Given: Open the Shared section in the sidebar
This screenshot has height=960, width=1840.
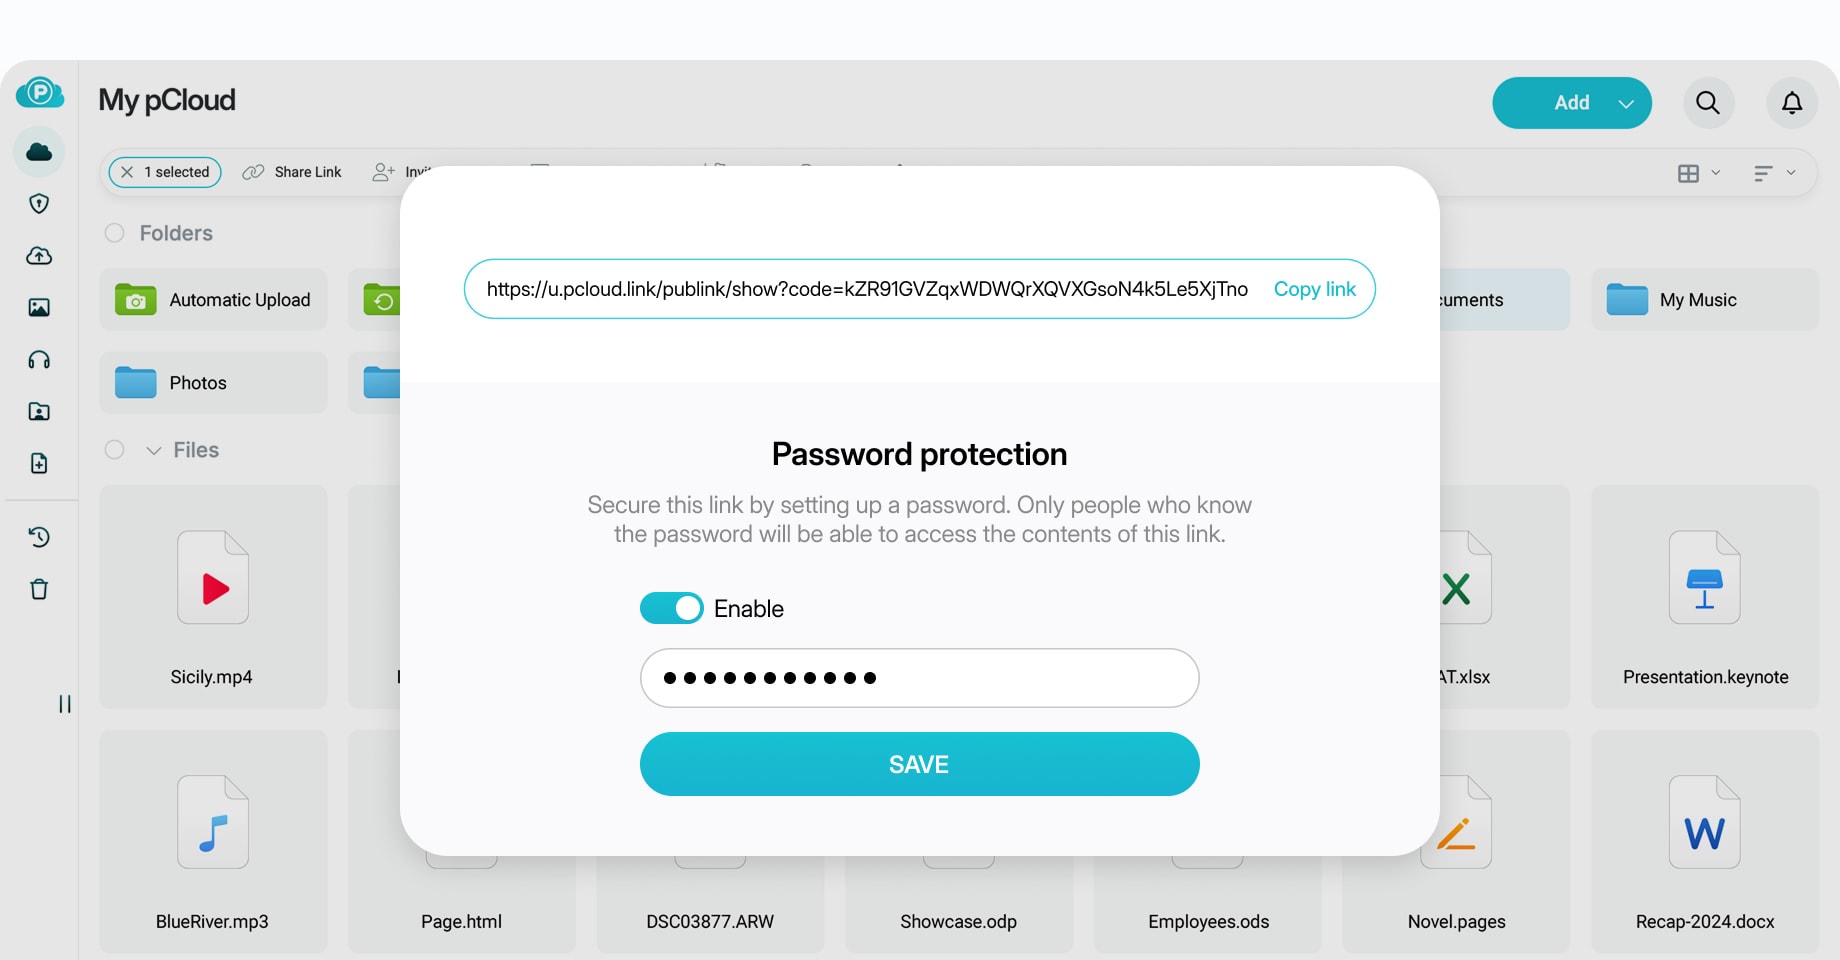Looking at the screenshot, I should click(x=40, y=411).
